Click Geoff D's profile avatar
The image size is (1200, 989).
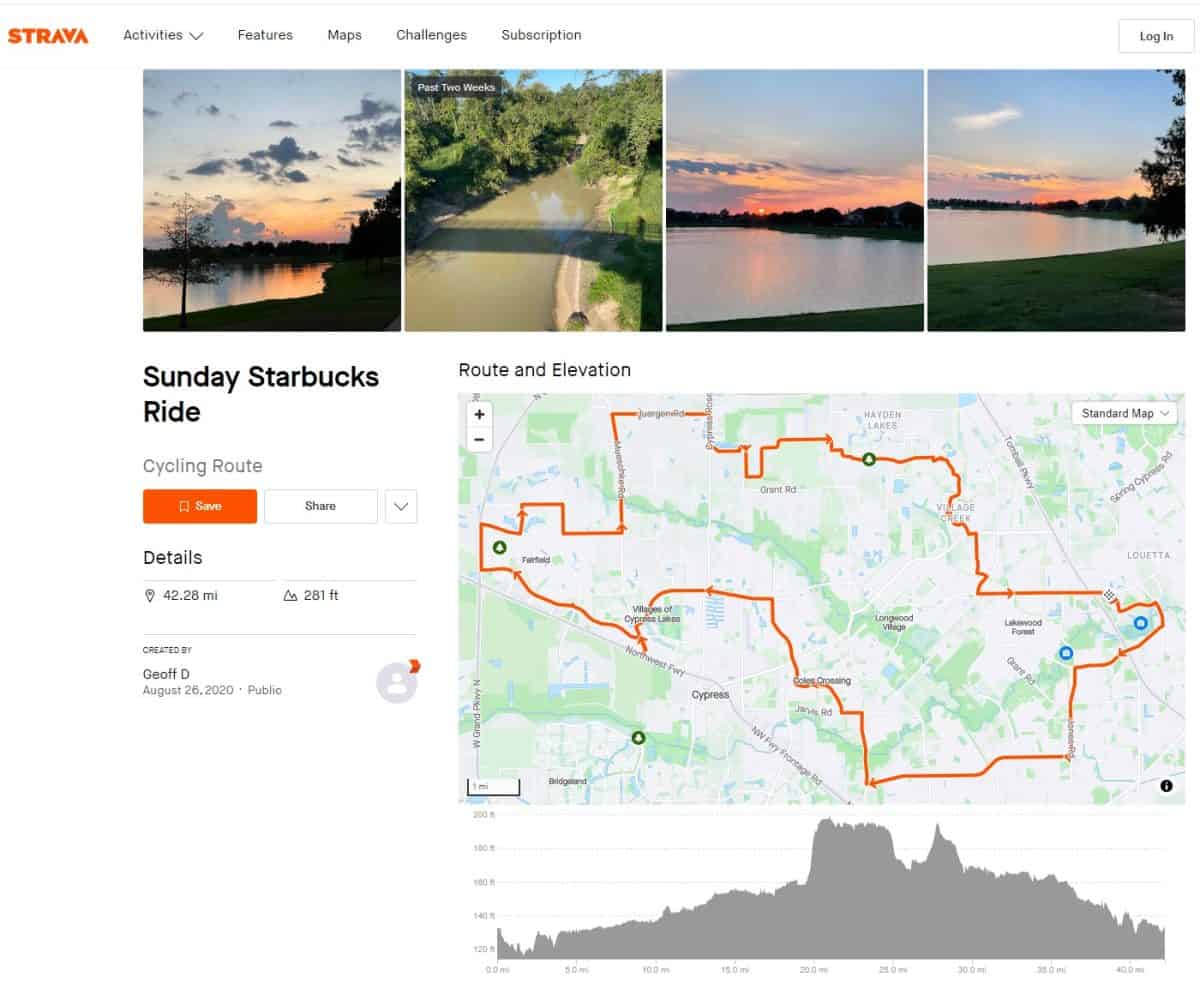pos(396,683)
